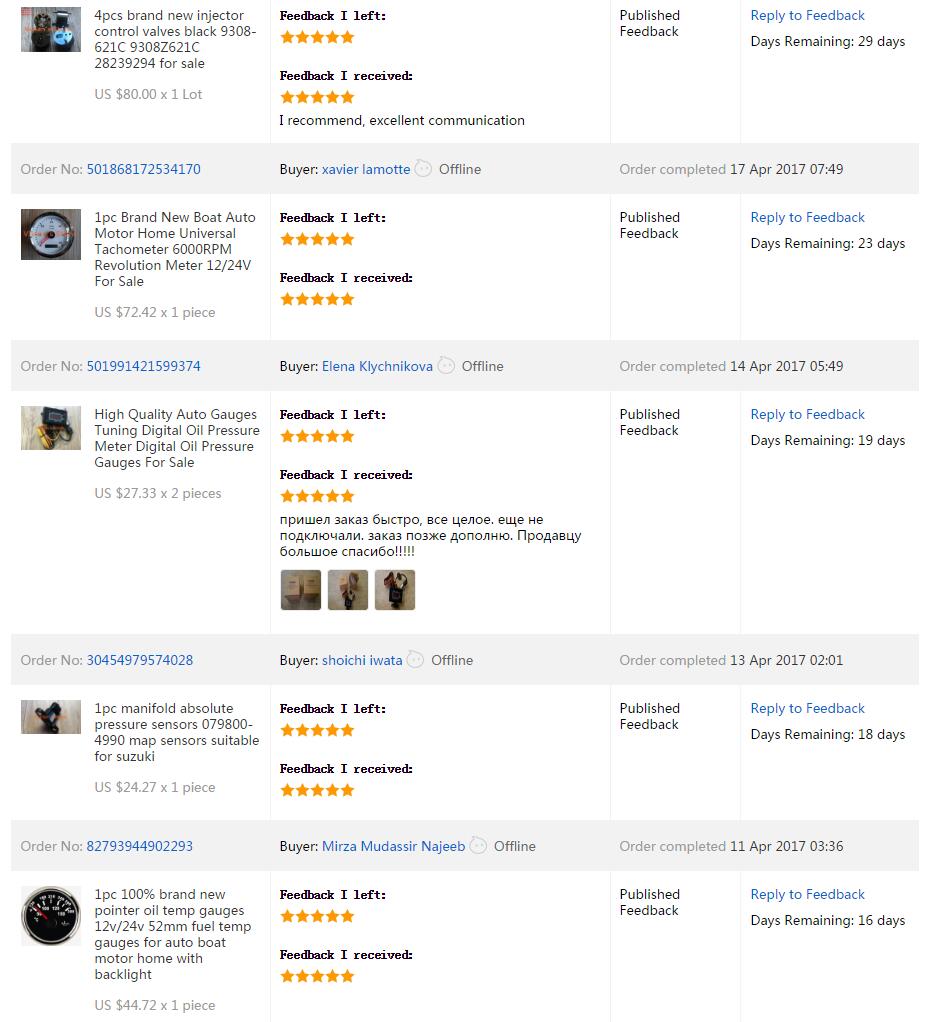View first feedback photo from Elena's review

(301, 590)
